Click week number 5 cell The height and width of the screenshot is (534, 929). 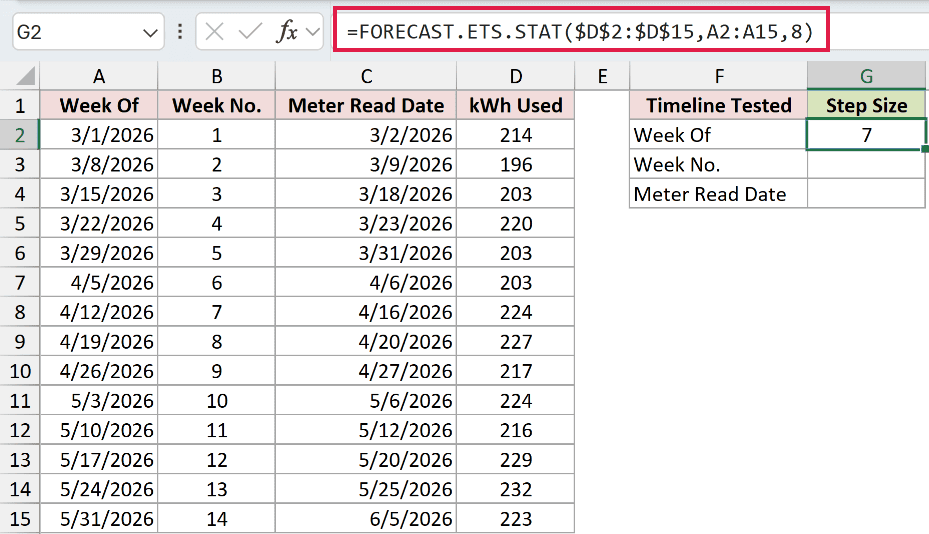217,253
